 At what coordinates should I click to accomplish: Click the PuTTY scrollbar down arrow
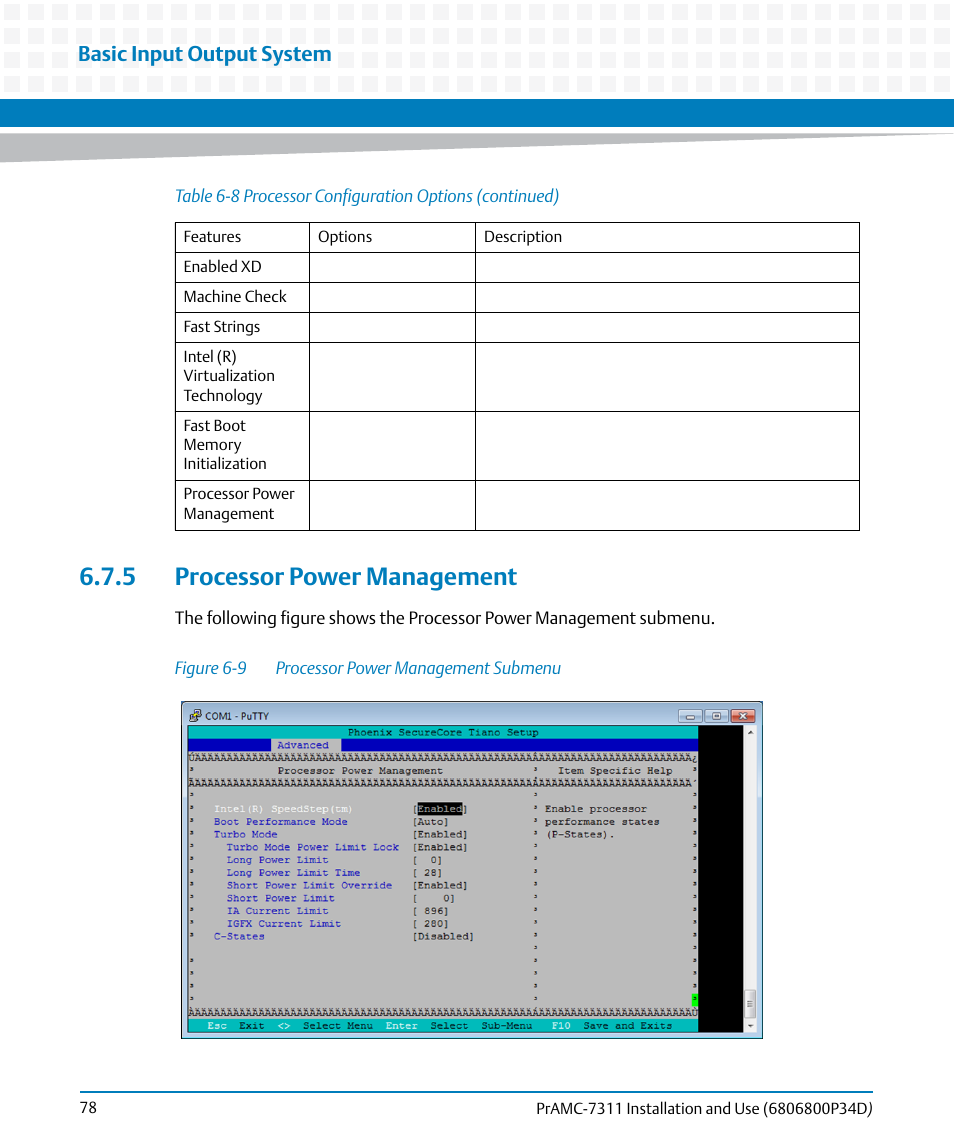tap(750, 1026)
